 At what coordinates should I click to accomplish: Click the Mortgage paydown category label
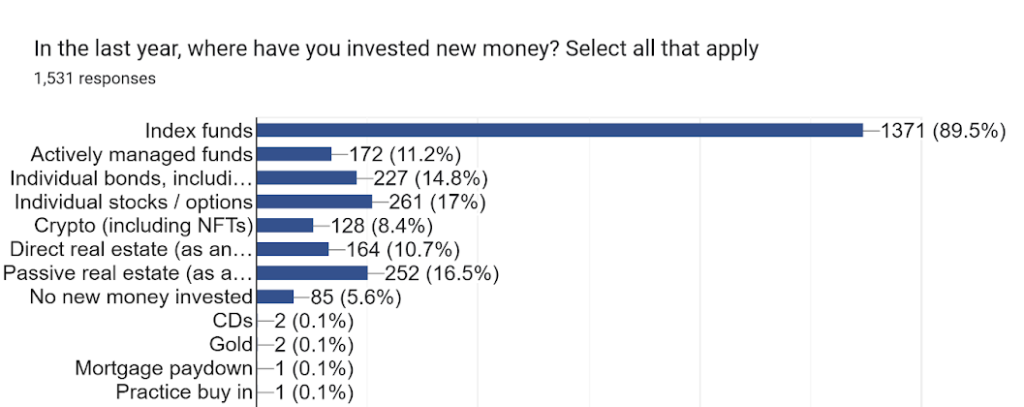tap(164, 369)
